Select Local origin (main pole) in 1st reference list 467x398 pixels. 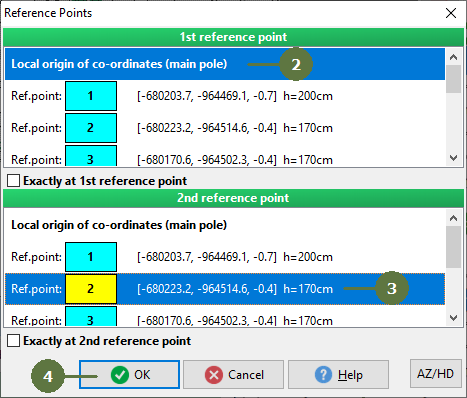click(x=225, y=64)
